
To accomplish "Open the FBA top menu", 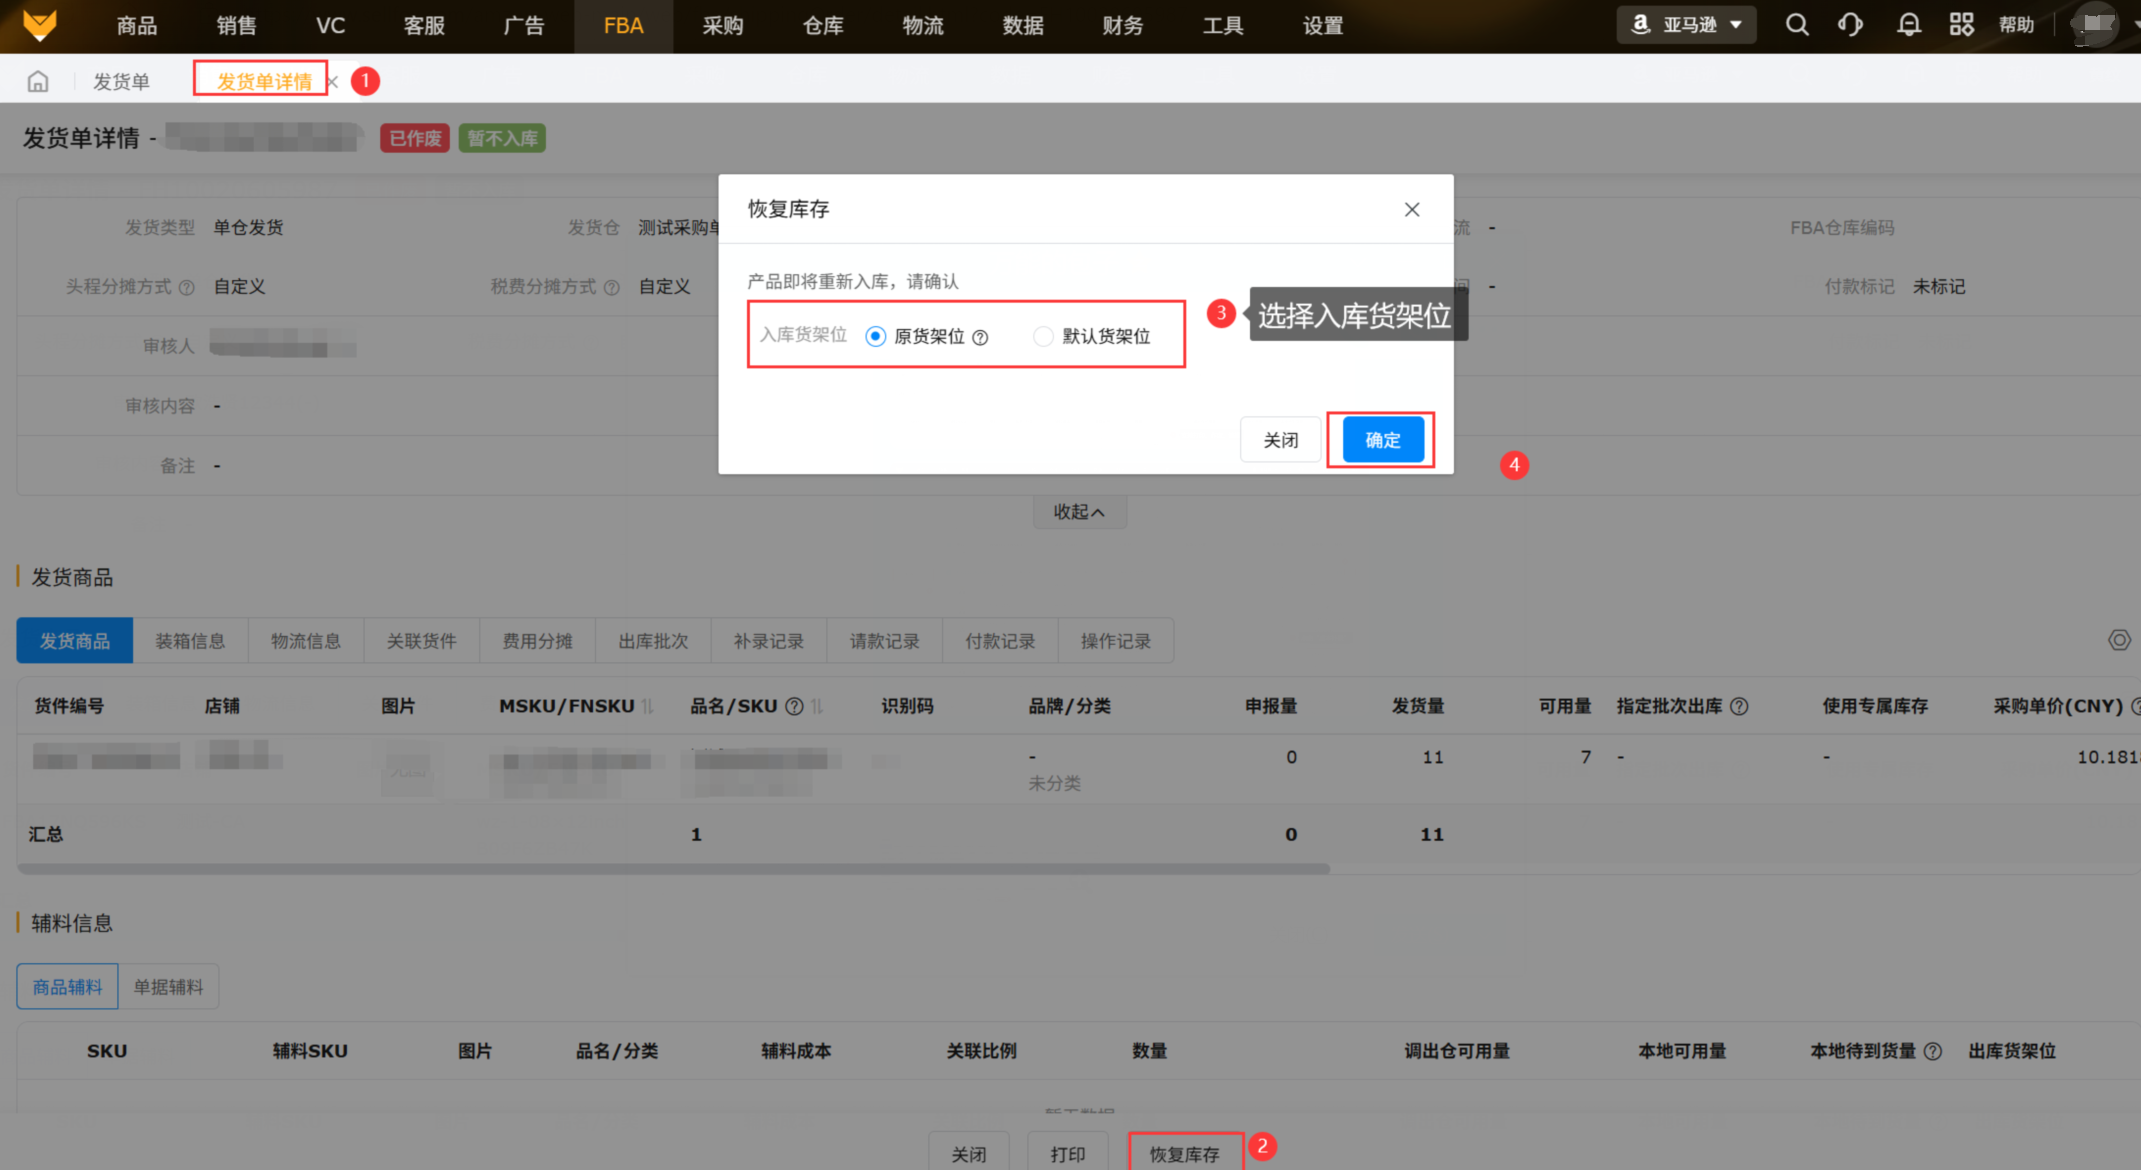I will click(623, 26).
